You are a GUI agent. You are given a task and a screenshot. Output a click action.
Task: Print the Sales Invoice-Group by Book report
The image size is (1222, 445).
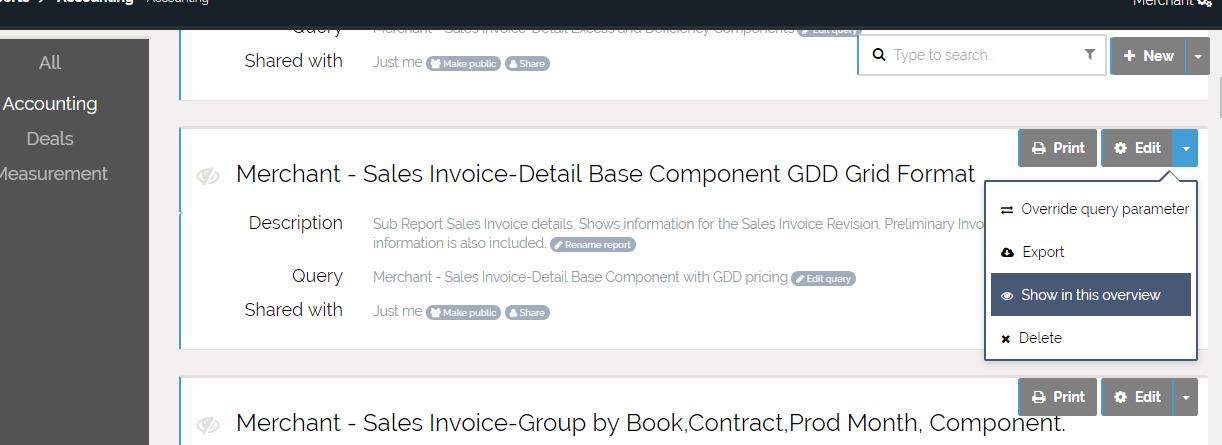(x=1058, y=397)
